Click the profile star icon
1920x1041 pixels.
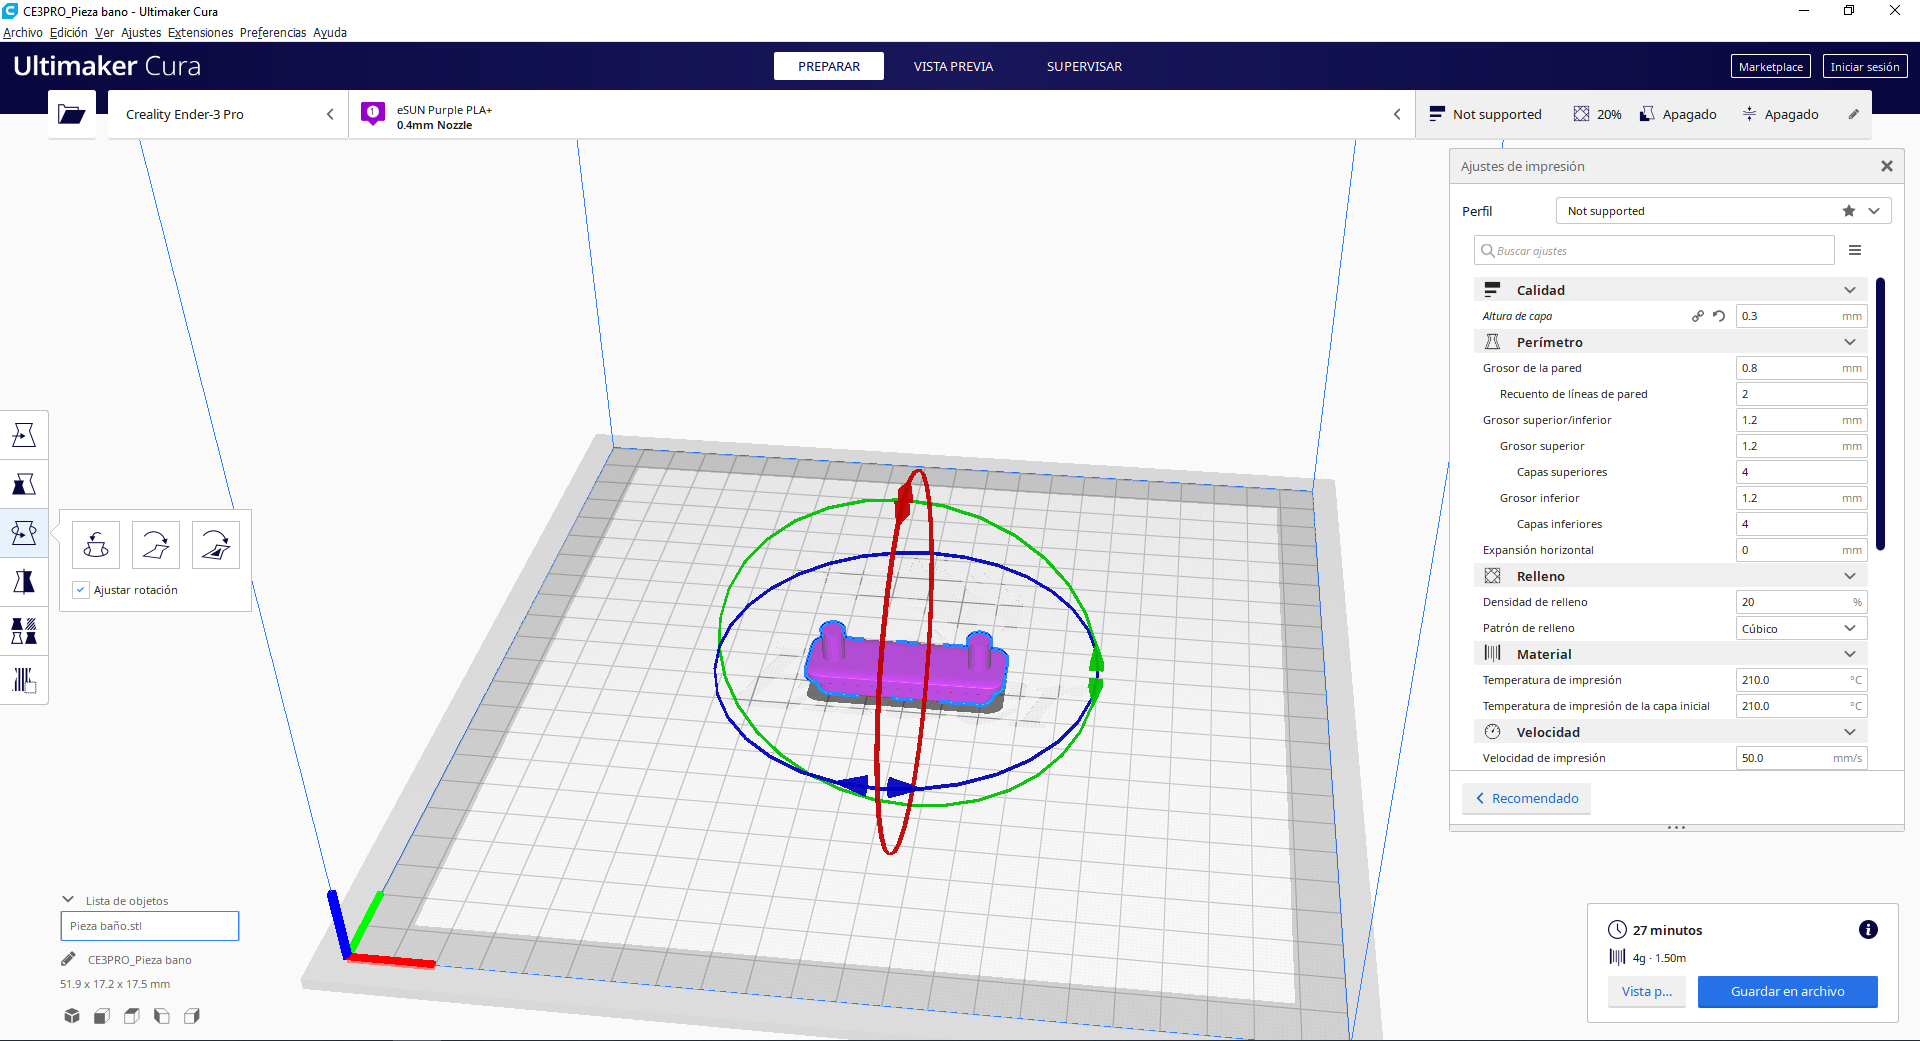(x=1849, y=211)
